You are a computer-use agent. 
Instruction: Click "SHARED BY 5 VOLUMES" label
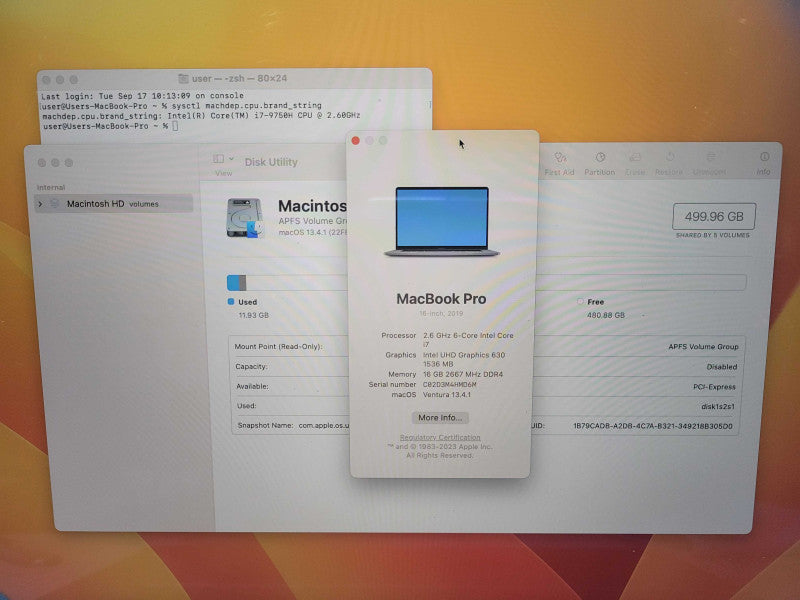point(713,235)
